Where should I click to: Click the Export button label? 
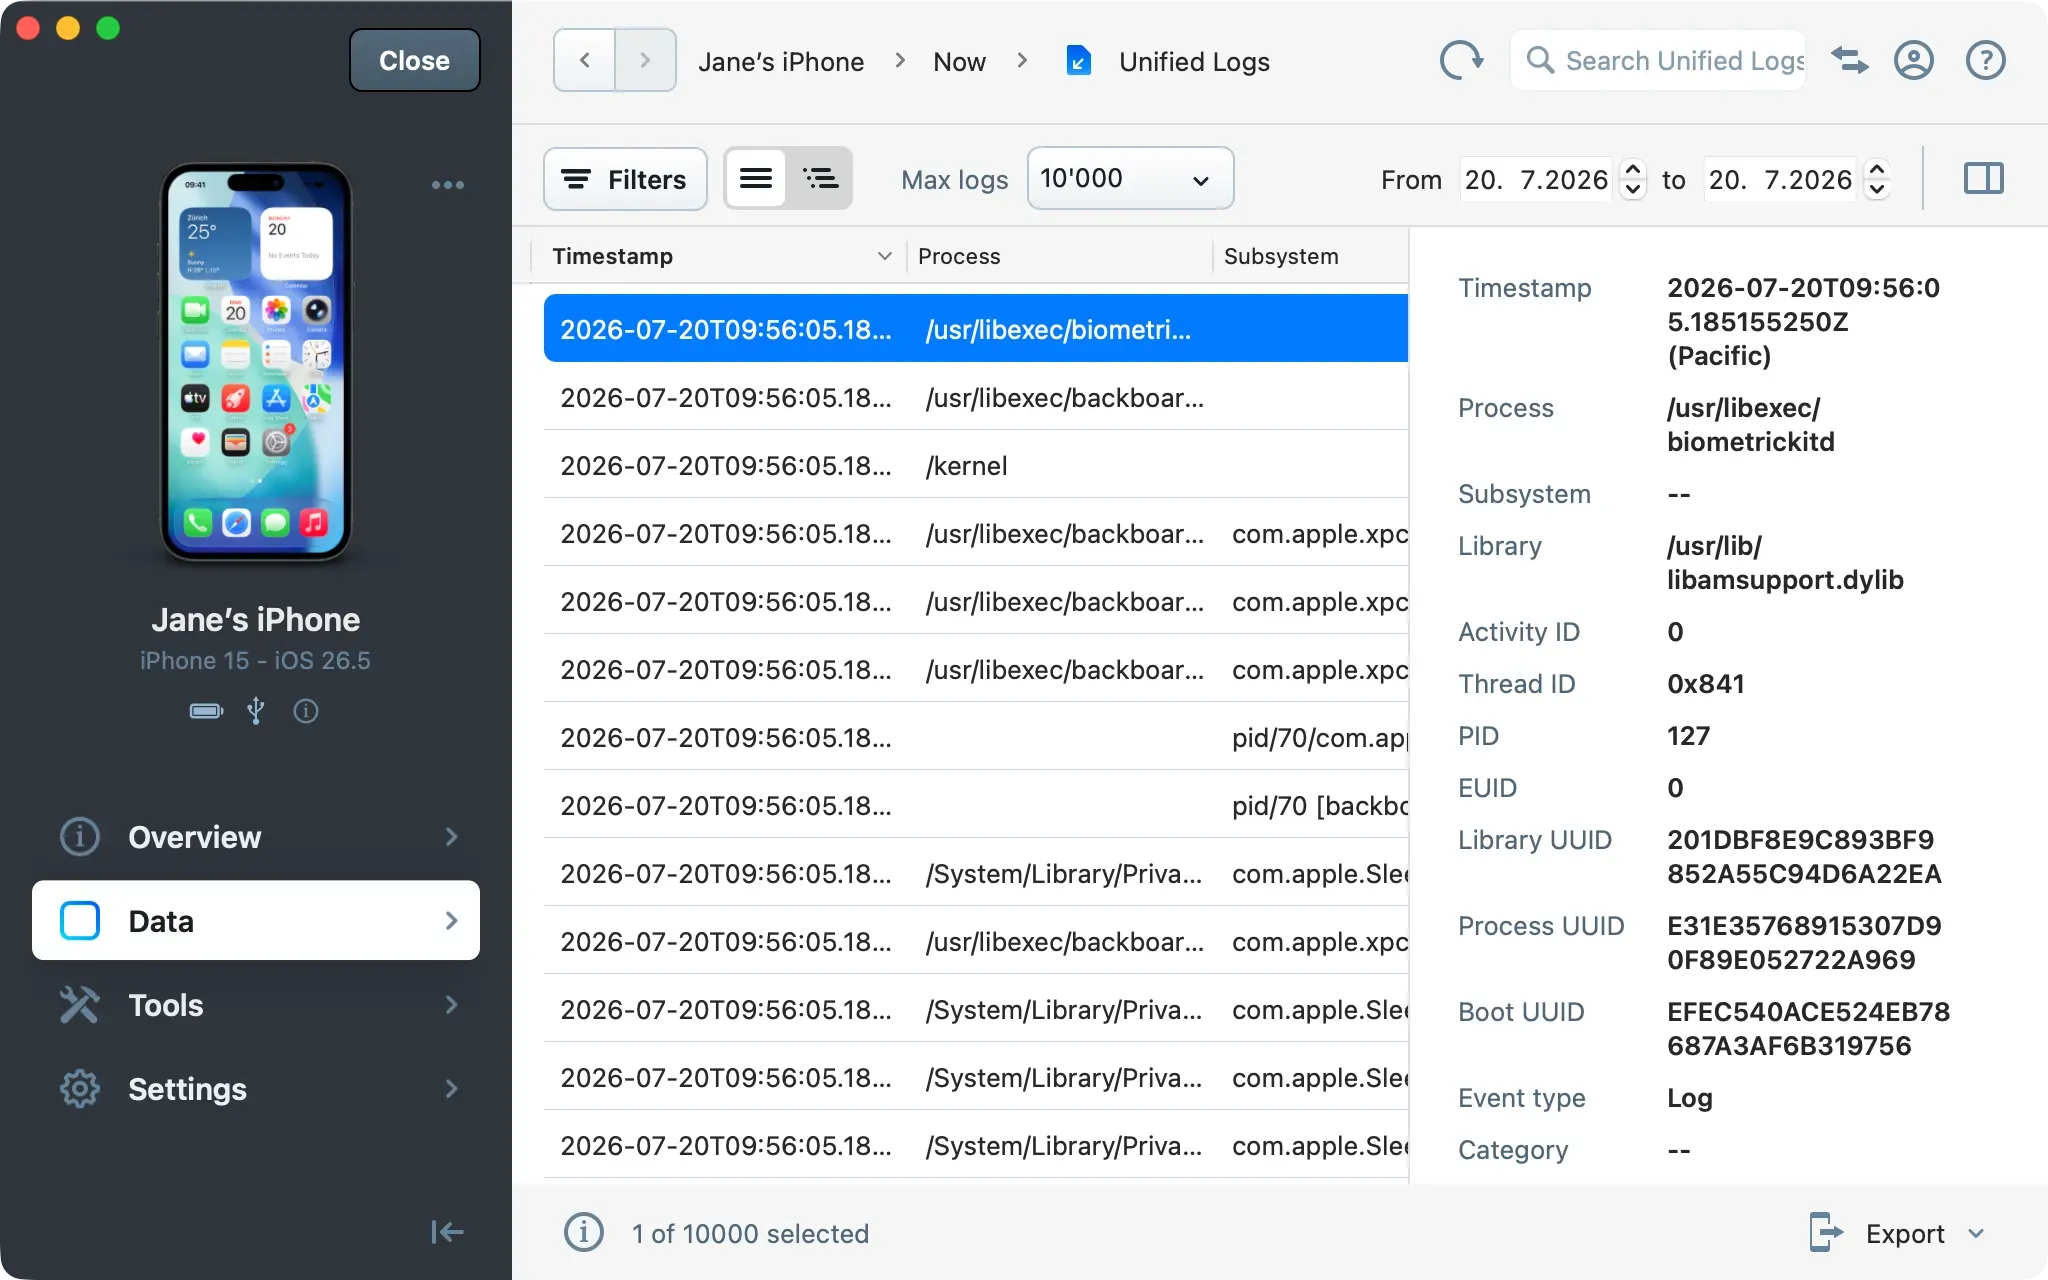pos(1905,1233)
